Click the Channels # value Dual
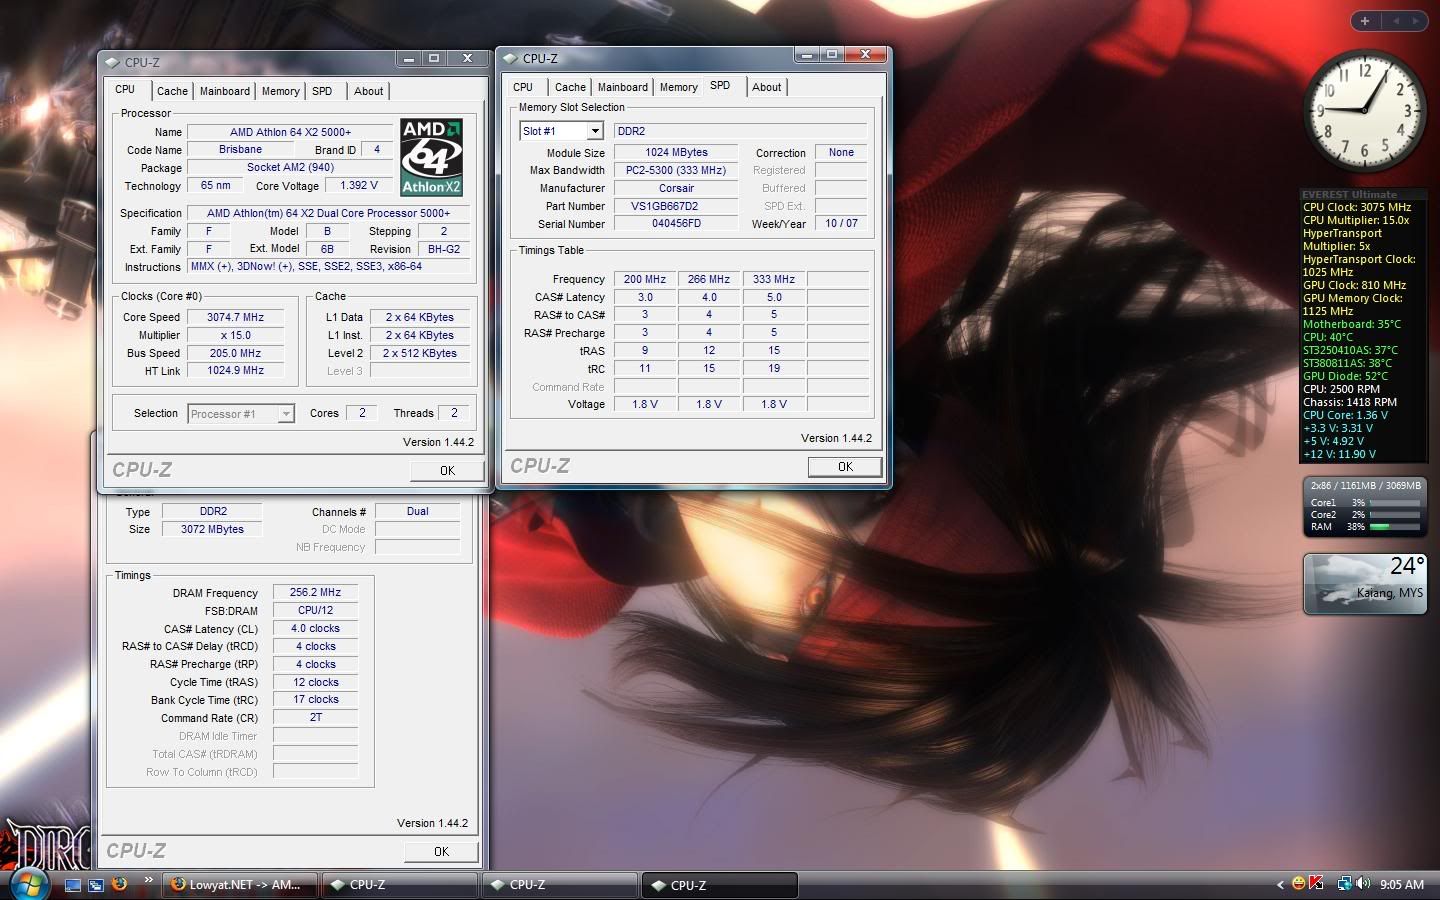 click(x=417, y=511)
